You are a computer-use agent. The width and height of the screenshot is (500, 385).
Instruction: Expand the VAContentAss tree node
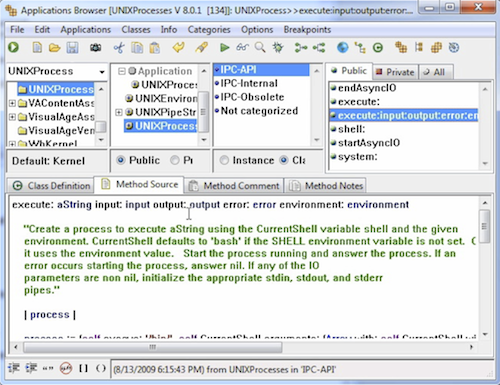pyautogui.click(x=12, y=103)
